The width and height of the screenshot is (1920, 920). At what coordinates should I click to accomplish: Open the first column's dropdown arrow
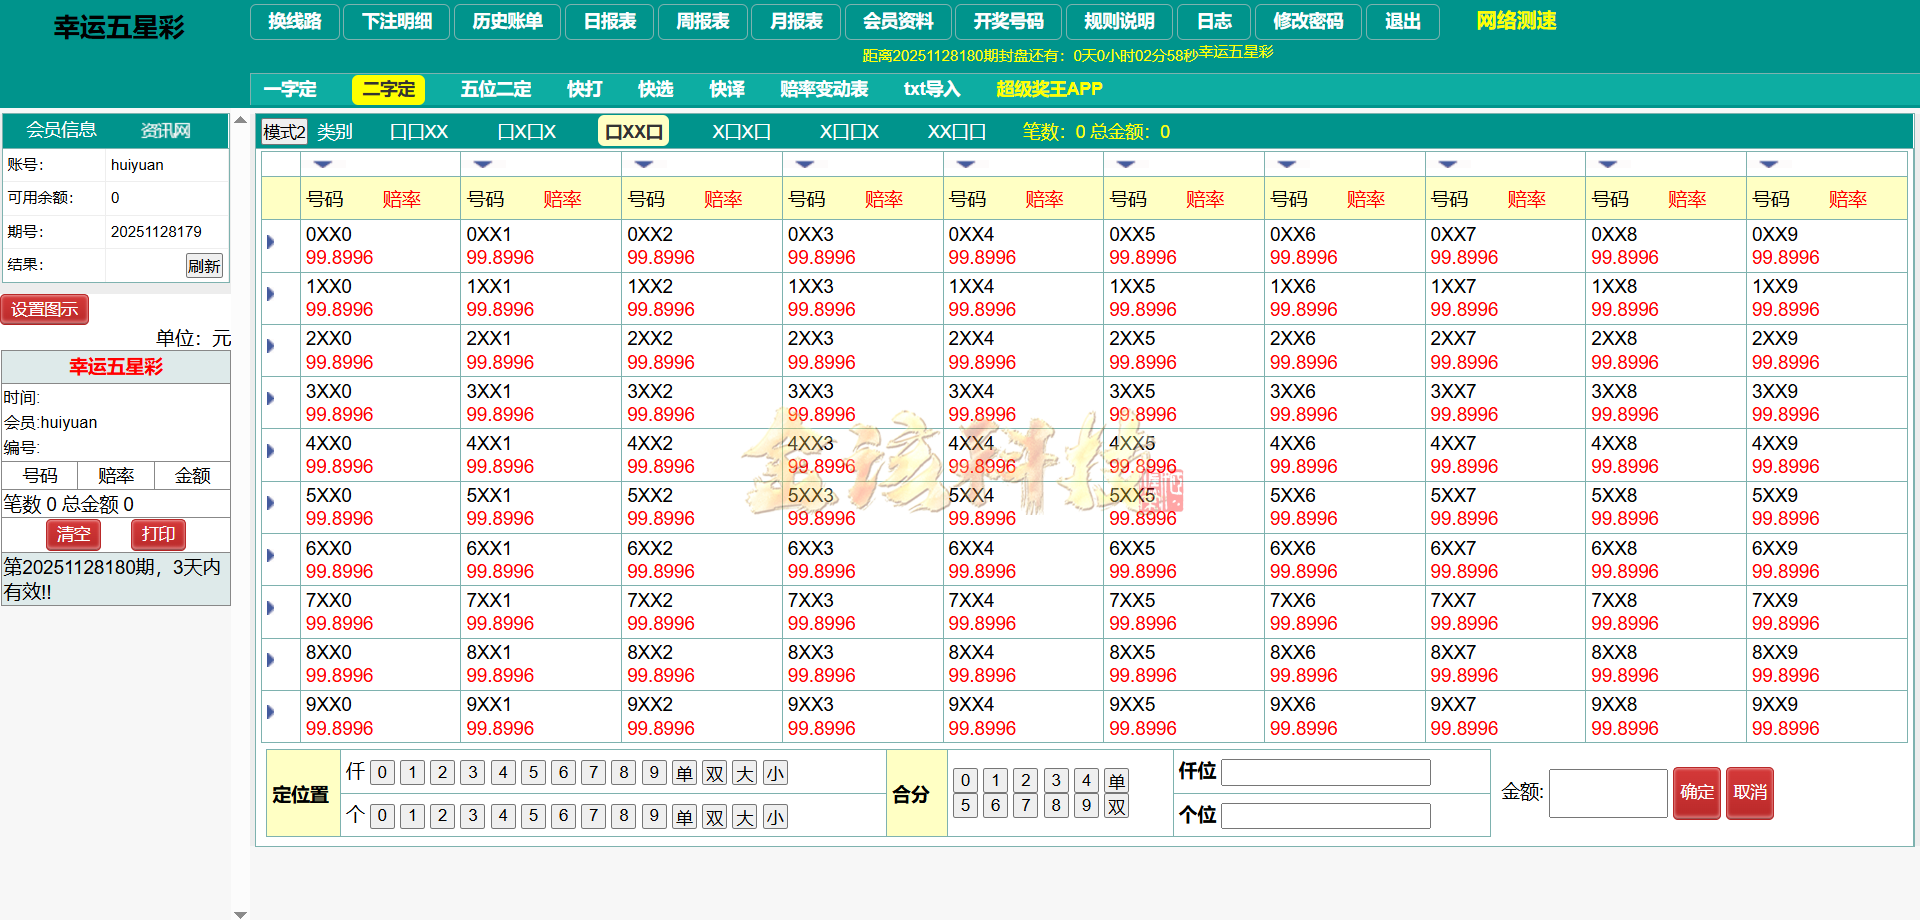pyautogui.click(x=322, y=164)
